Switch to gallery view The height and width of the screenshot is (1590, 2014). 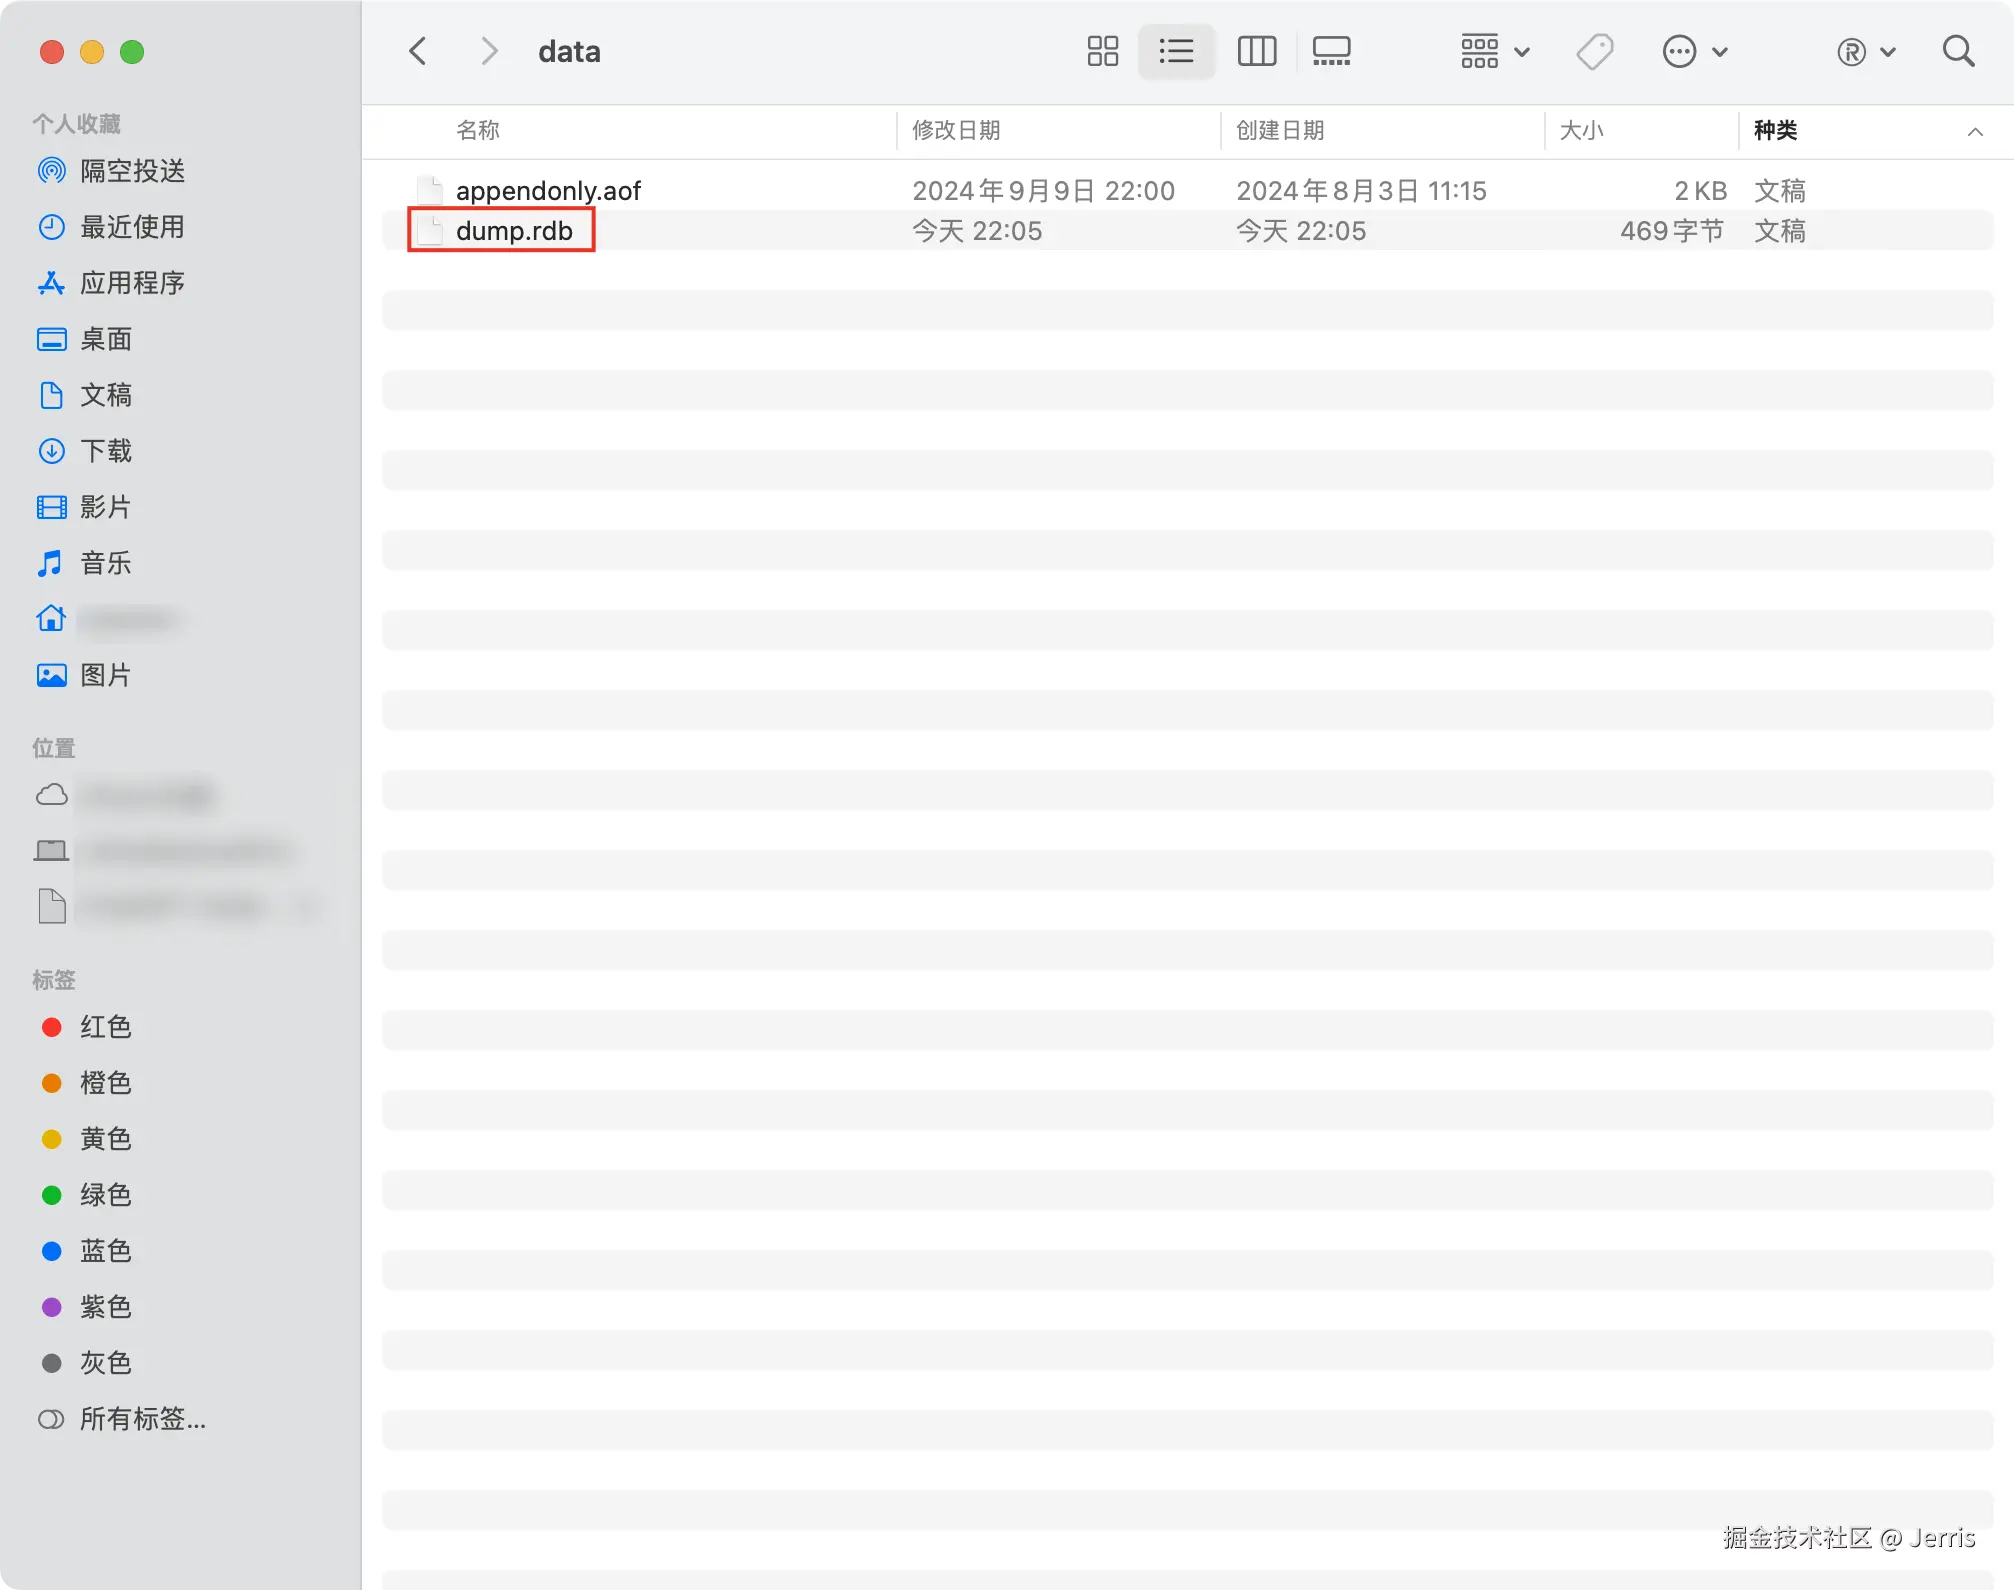click(1331, 51)
